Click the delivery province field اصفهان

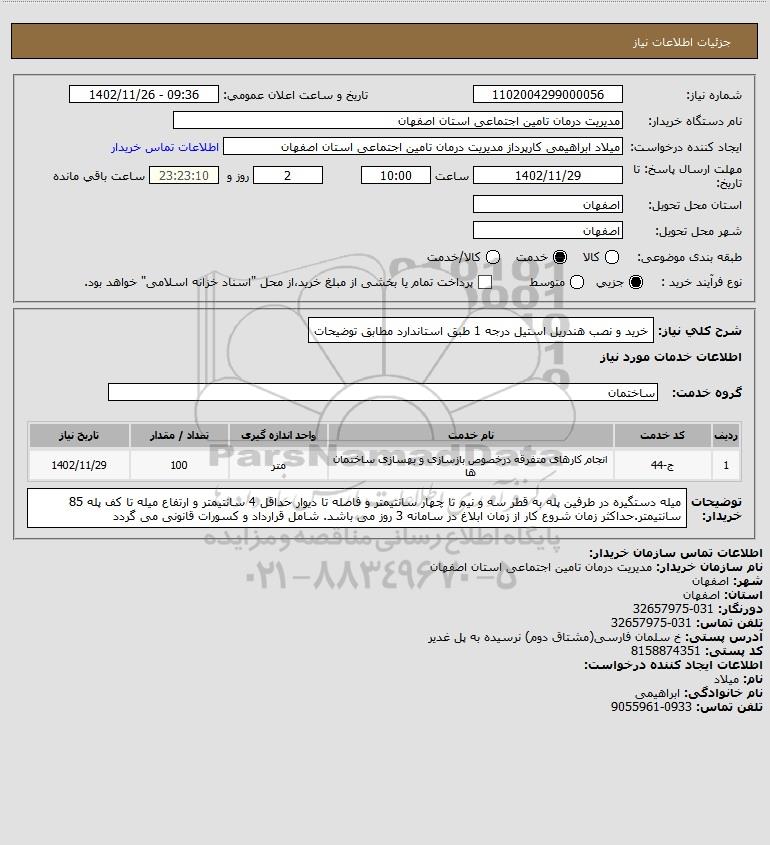coord(547,204)
